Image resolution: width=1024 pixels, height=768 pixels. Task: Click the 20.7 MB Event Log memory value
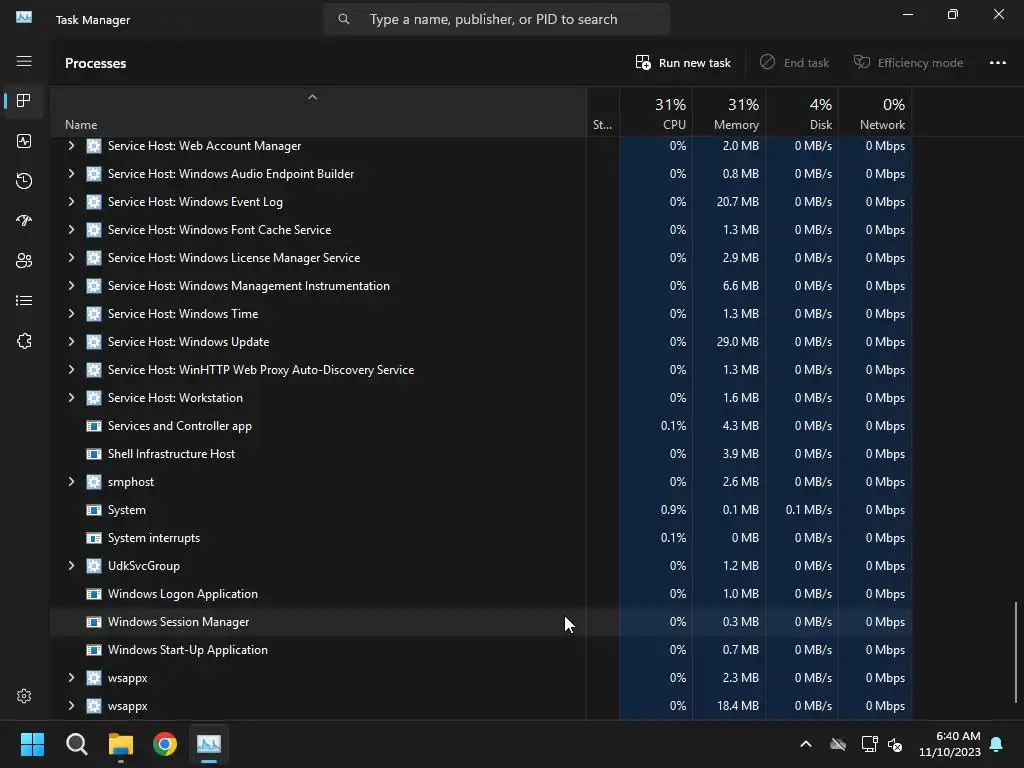[x=737, y=202]
